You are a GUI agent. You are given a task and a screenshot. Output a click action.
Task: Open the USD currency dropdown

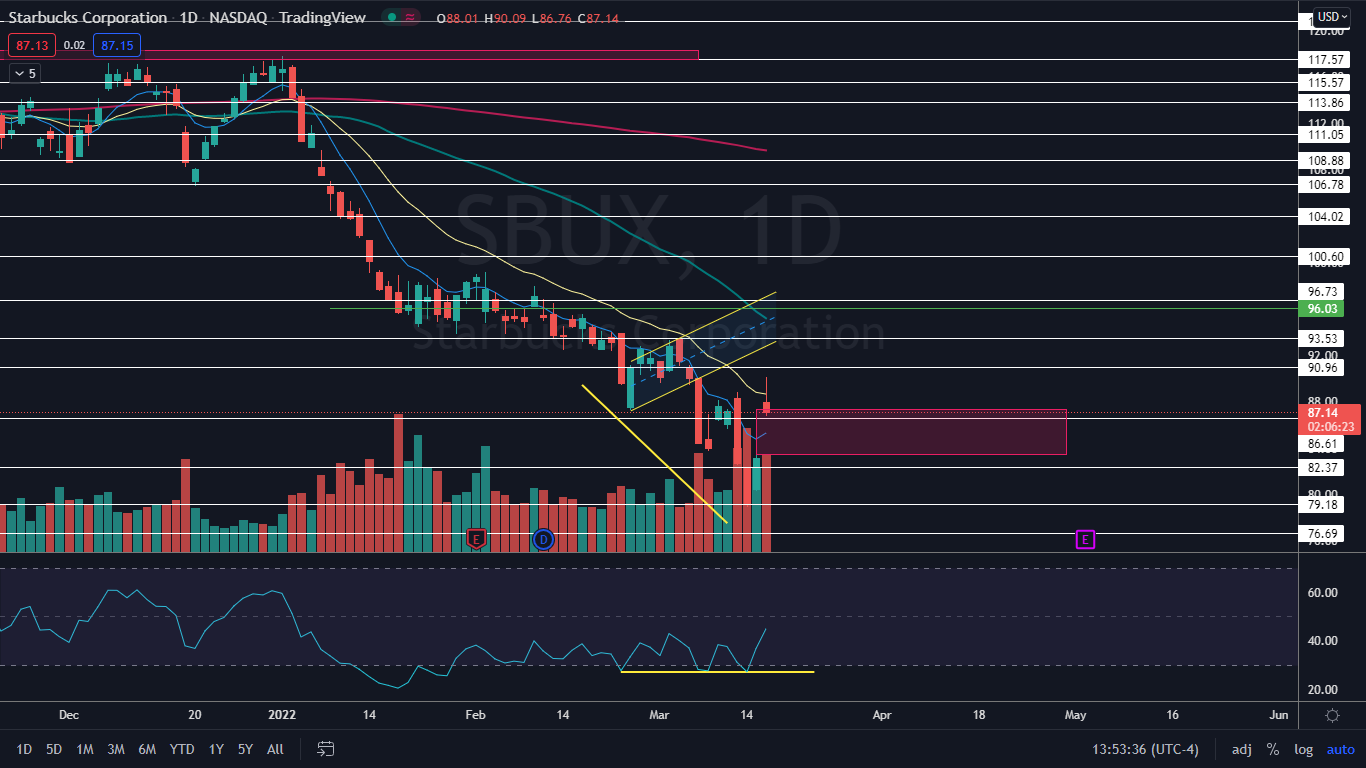[1332, 16]
